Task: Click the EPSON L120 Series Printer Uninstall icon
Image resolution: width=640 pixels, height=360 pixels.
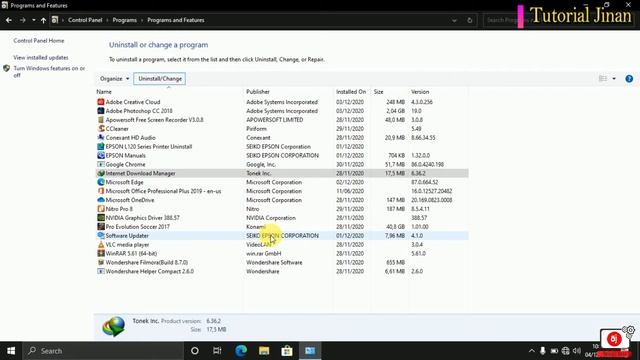Action: click(101, 147)
